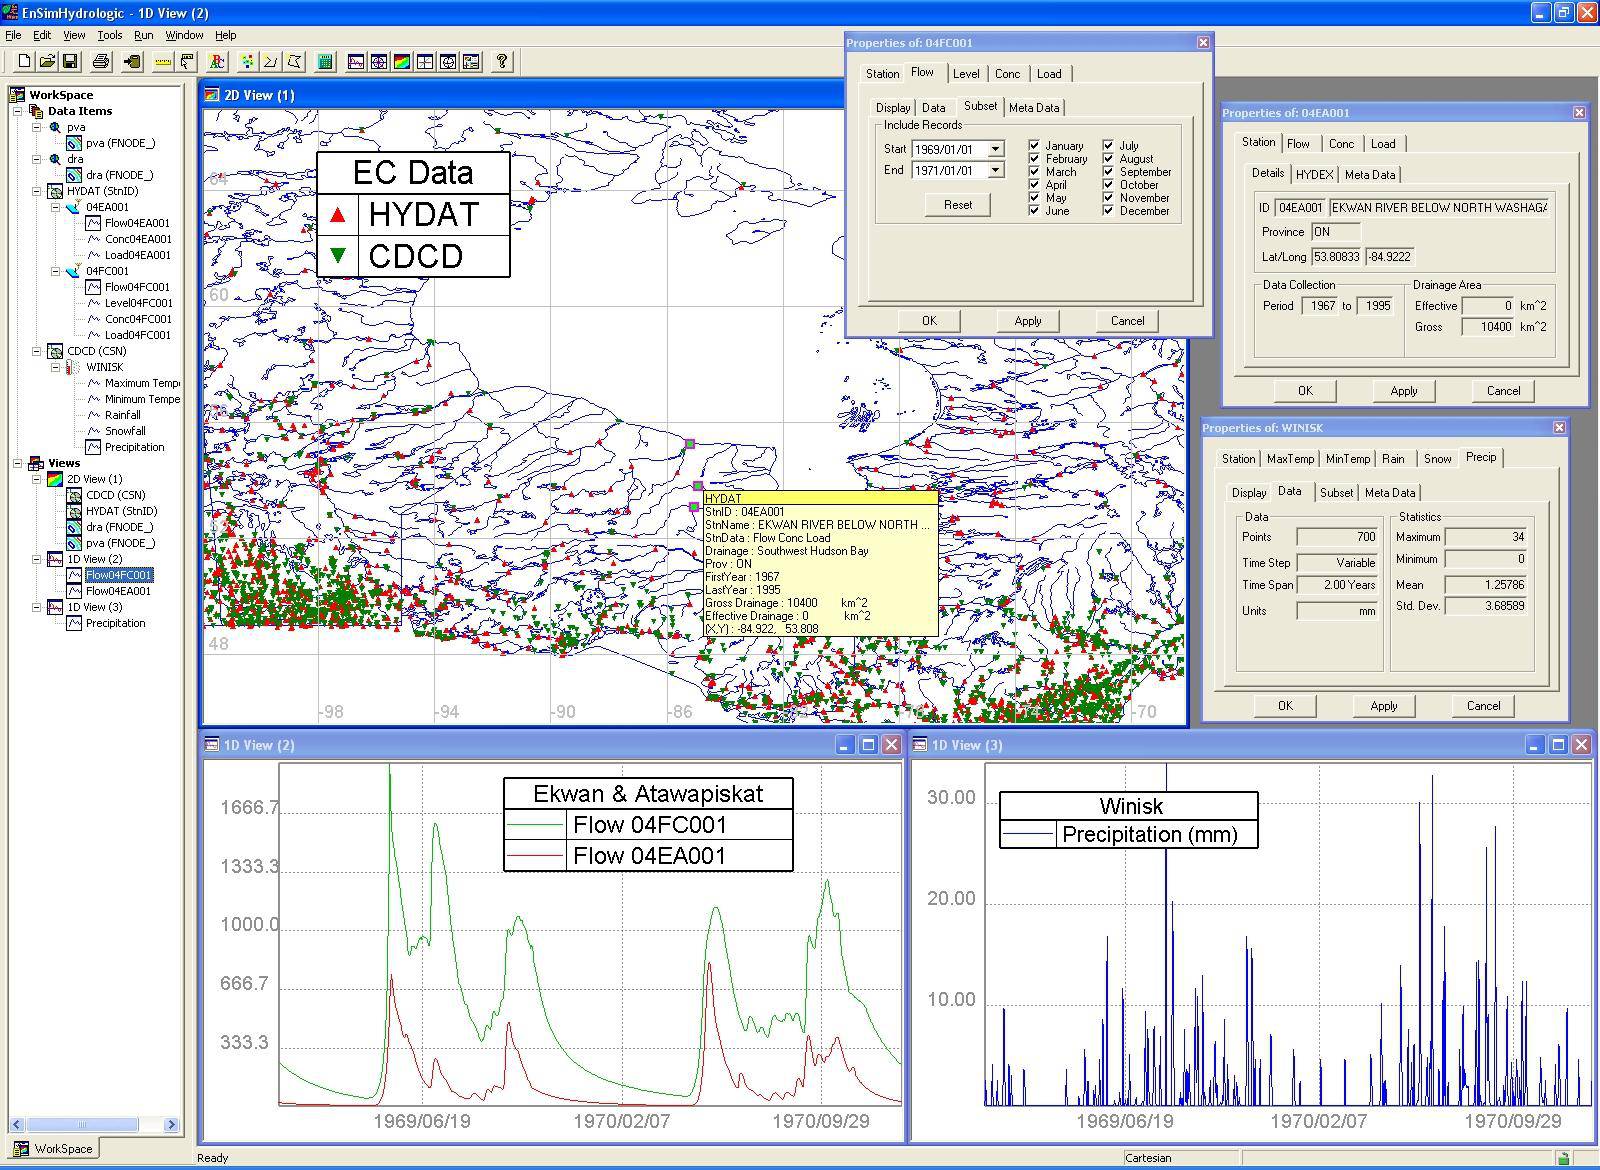The image size is (1600, 1170).
Task: Click the question mark help icon
Action: click(502, 62)
